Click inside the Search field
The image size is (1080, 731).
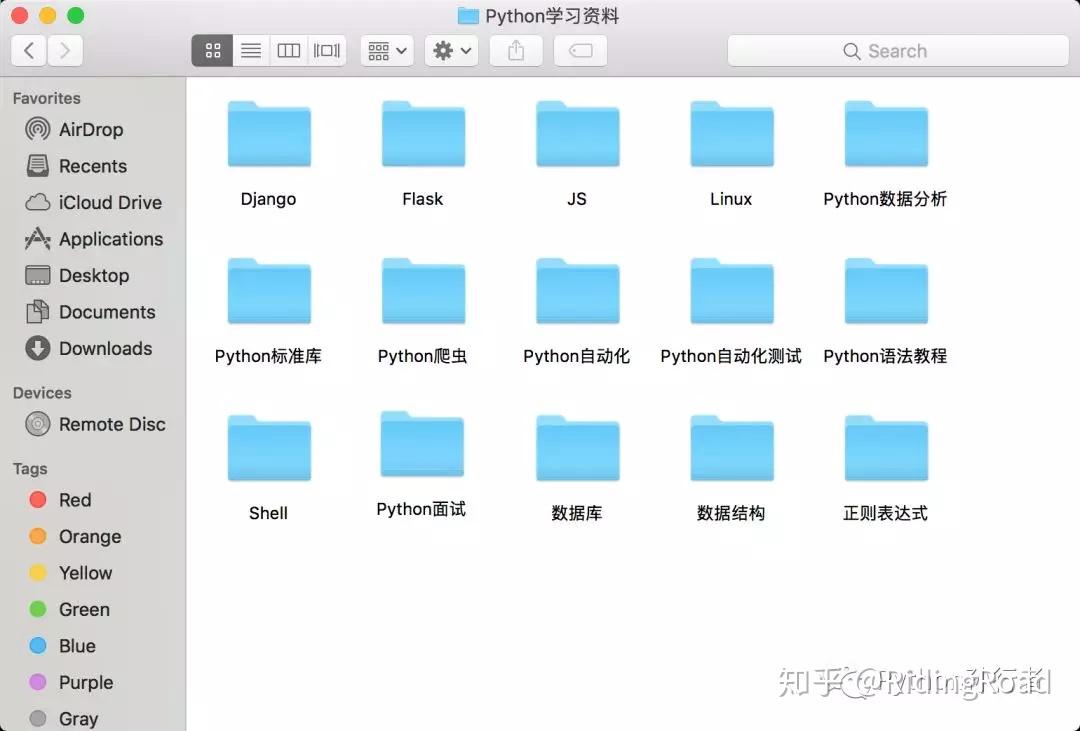tap(897, 50)
